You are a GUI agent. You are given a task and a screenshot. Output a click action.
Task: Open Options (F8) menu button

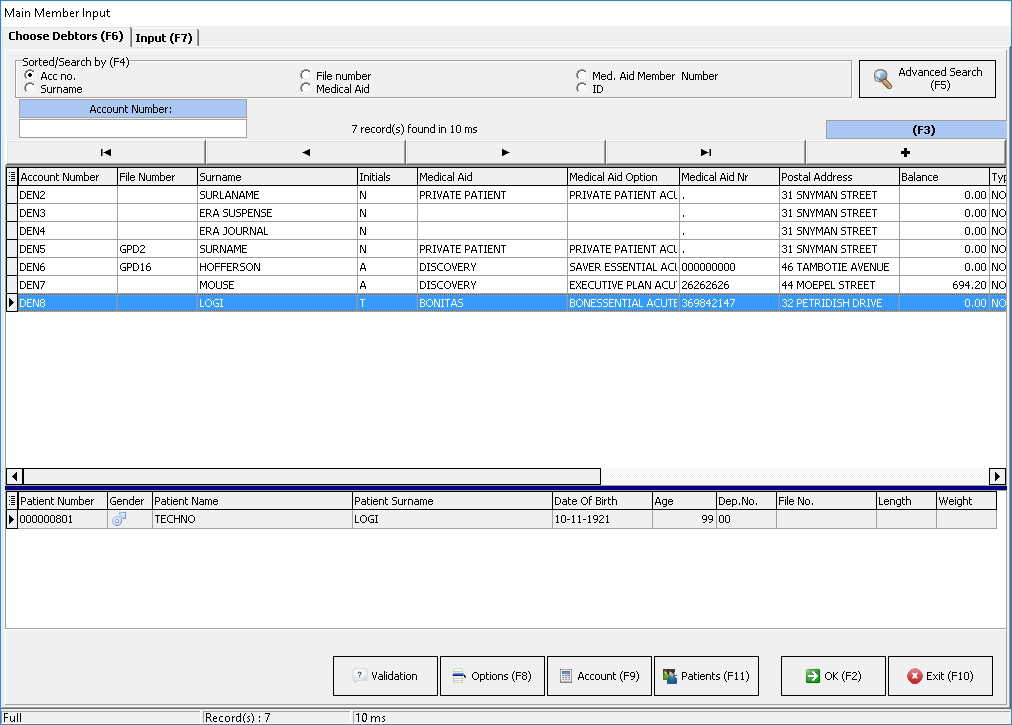492,676
